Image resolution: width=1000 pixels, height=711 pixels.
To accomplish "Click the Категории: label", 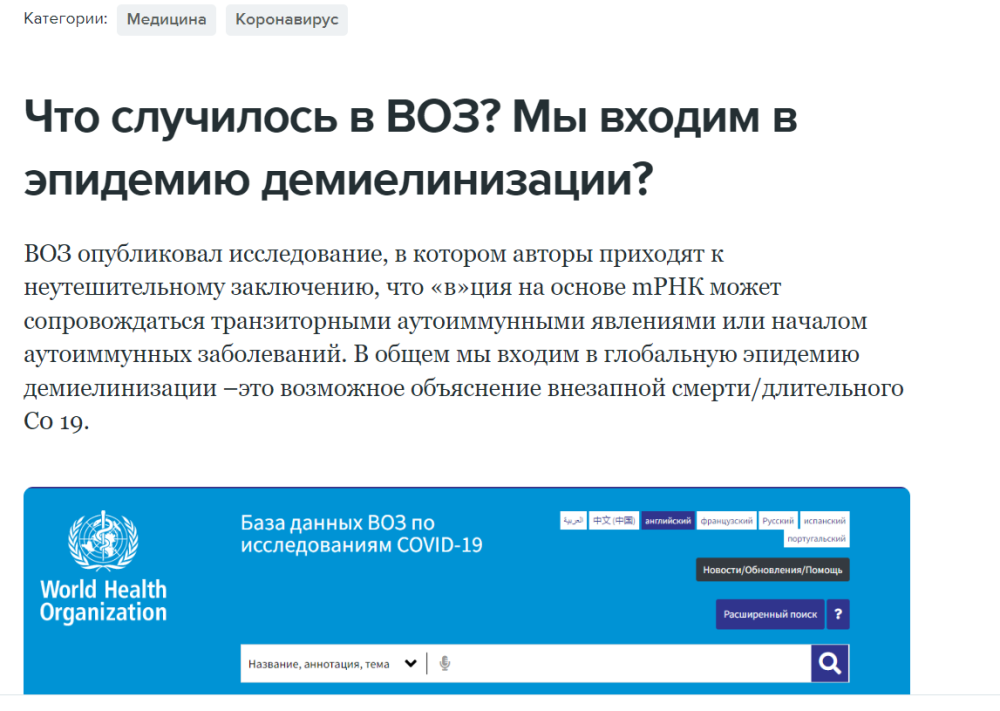I will click(66, 18).
